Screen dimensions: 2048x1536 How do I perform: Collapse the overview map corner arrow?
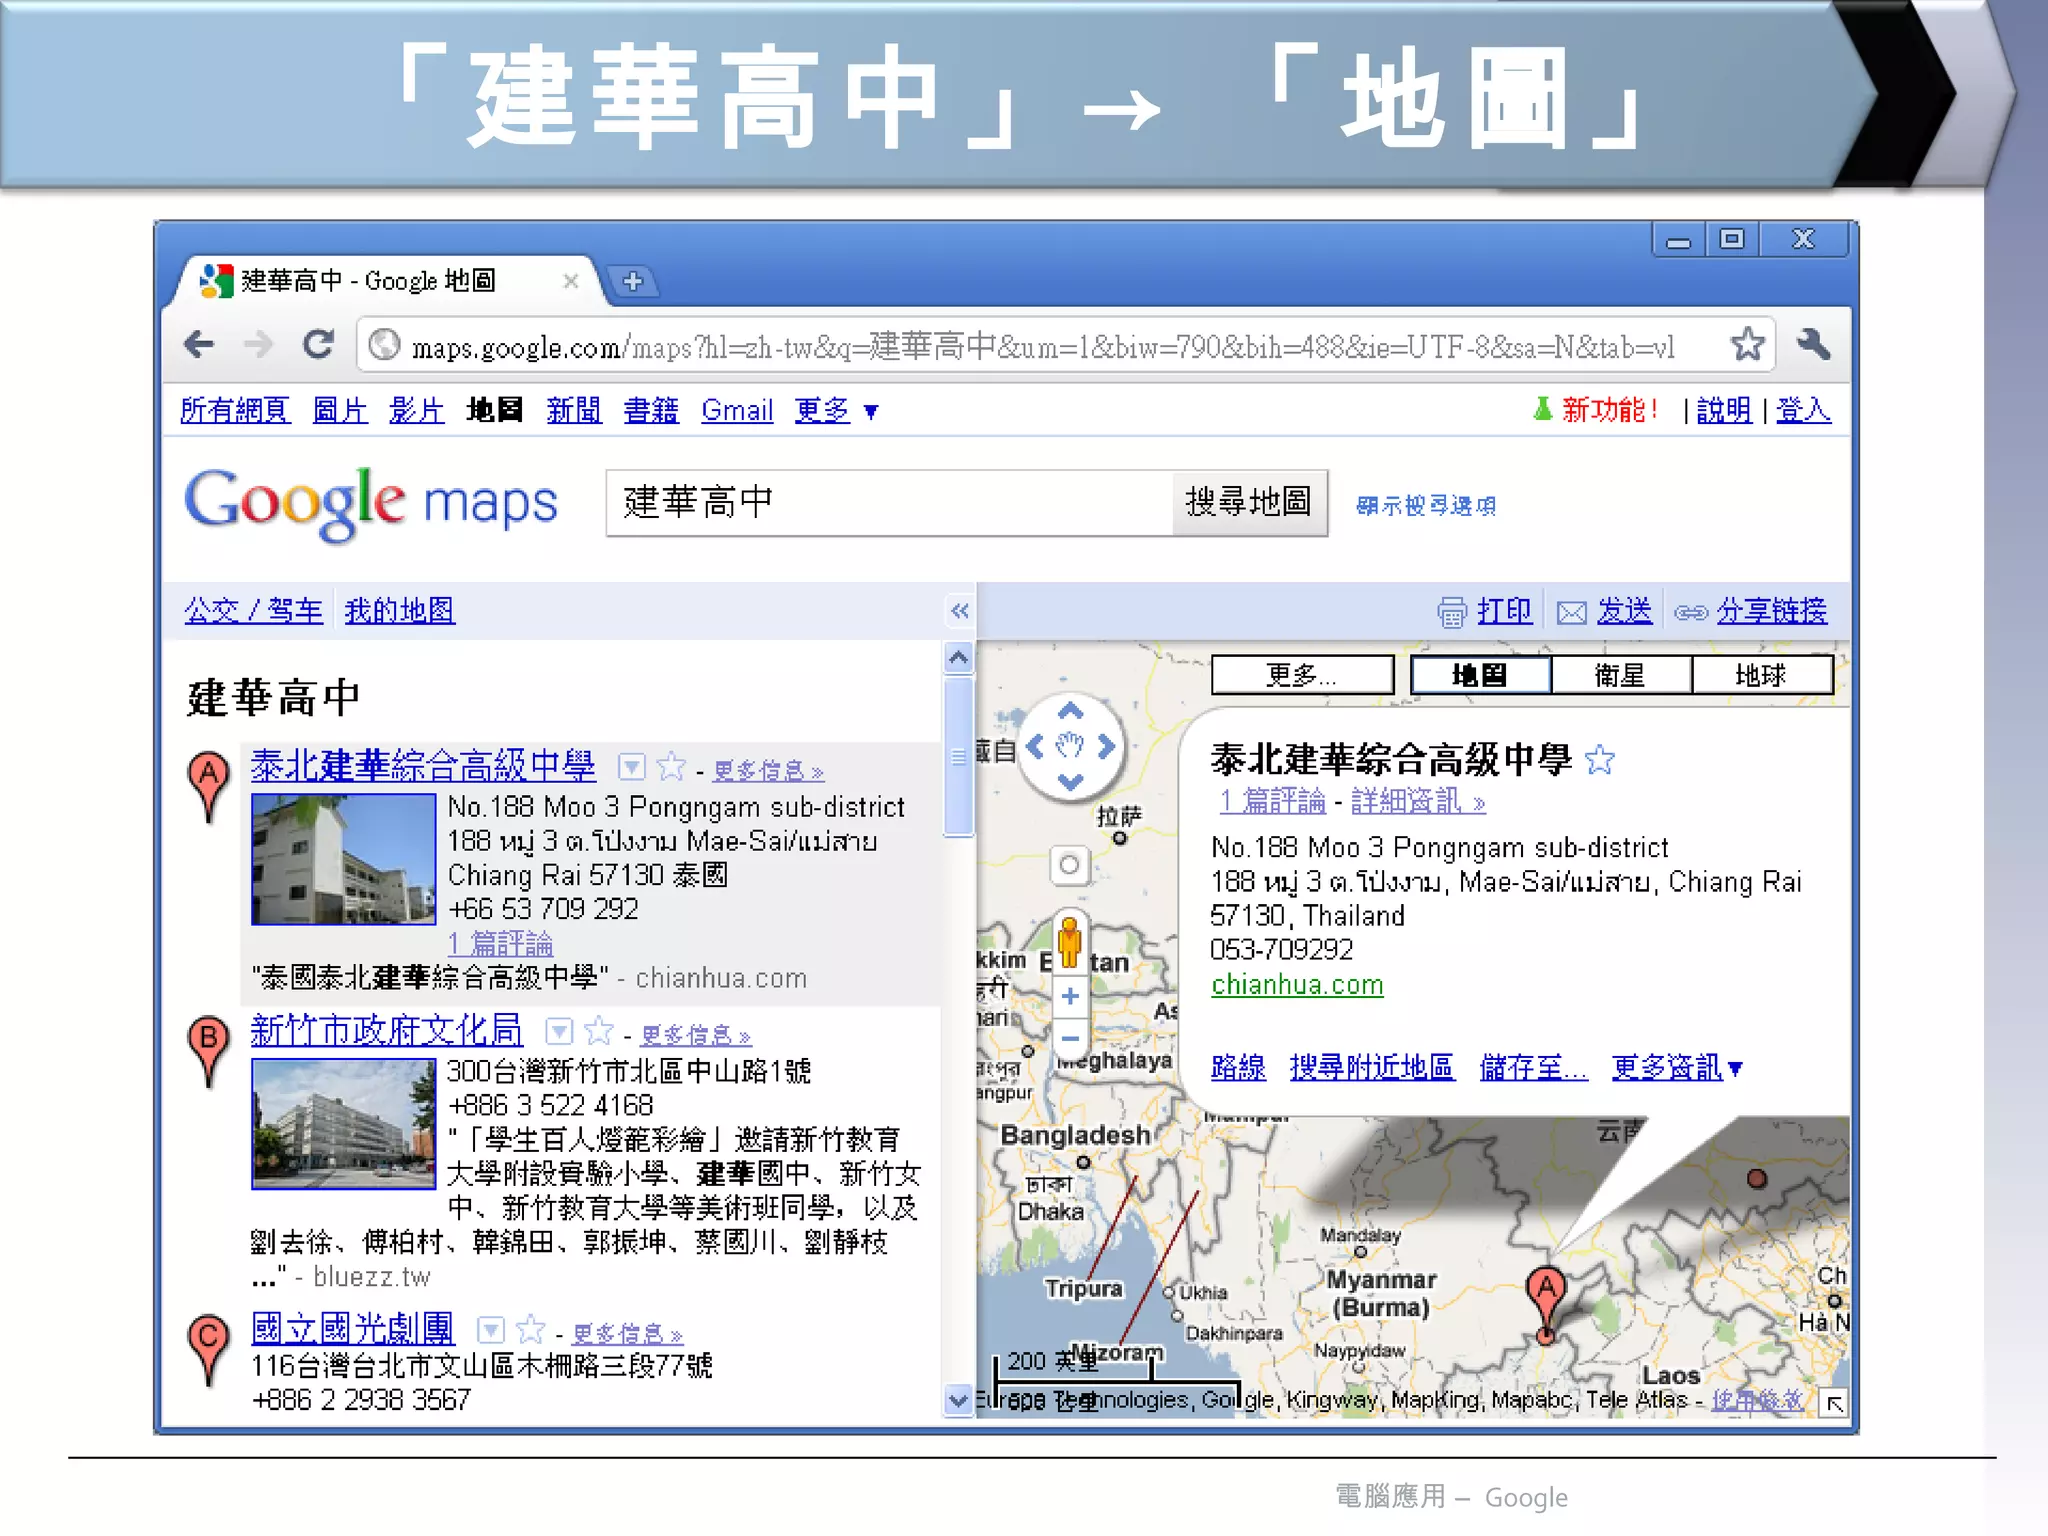1835,1403
